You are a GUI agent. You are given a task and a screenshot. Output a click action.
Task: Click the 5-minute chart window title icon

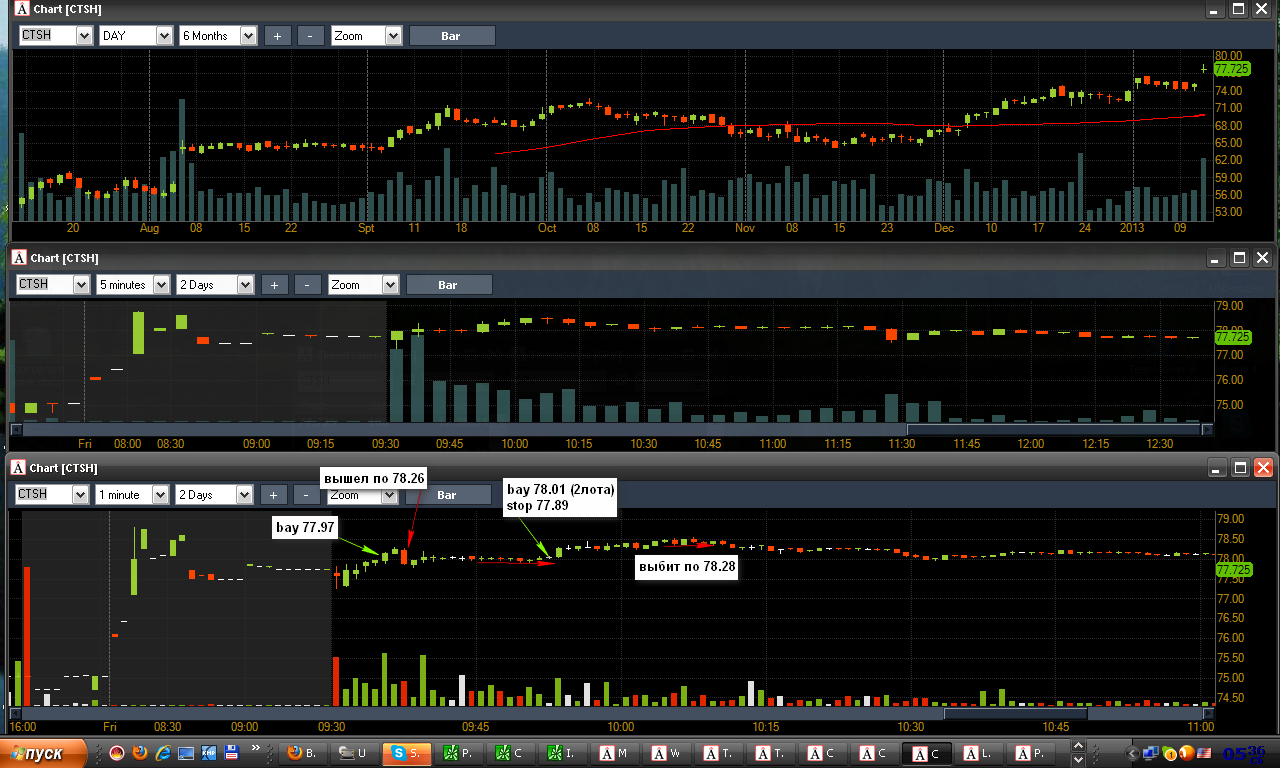pos(19,258)
